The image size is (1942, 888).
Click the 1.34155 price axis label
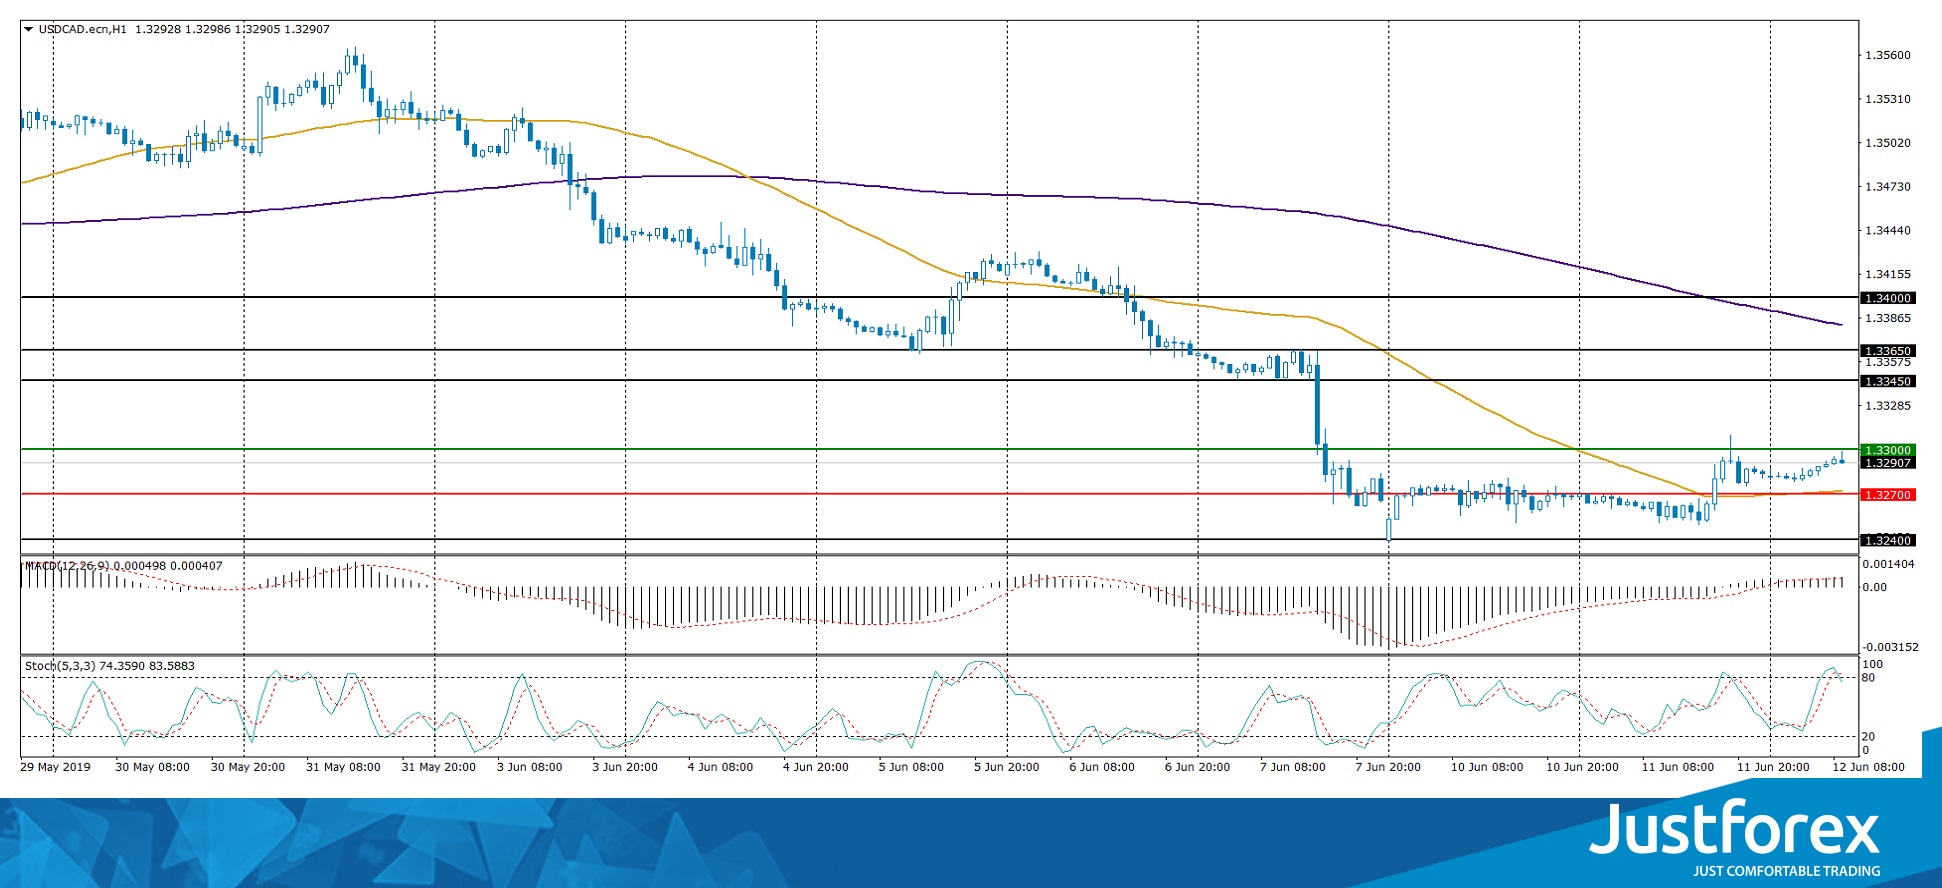1888,274
